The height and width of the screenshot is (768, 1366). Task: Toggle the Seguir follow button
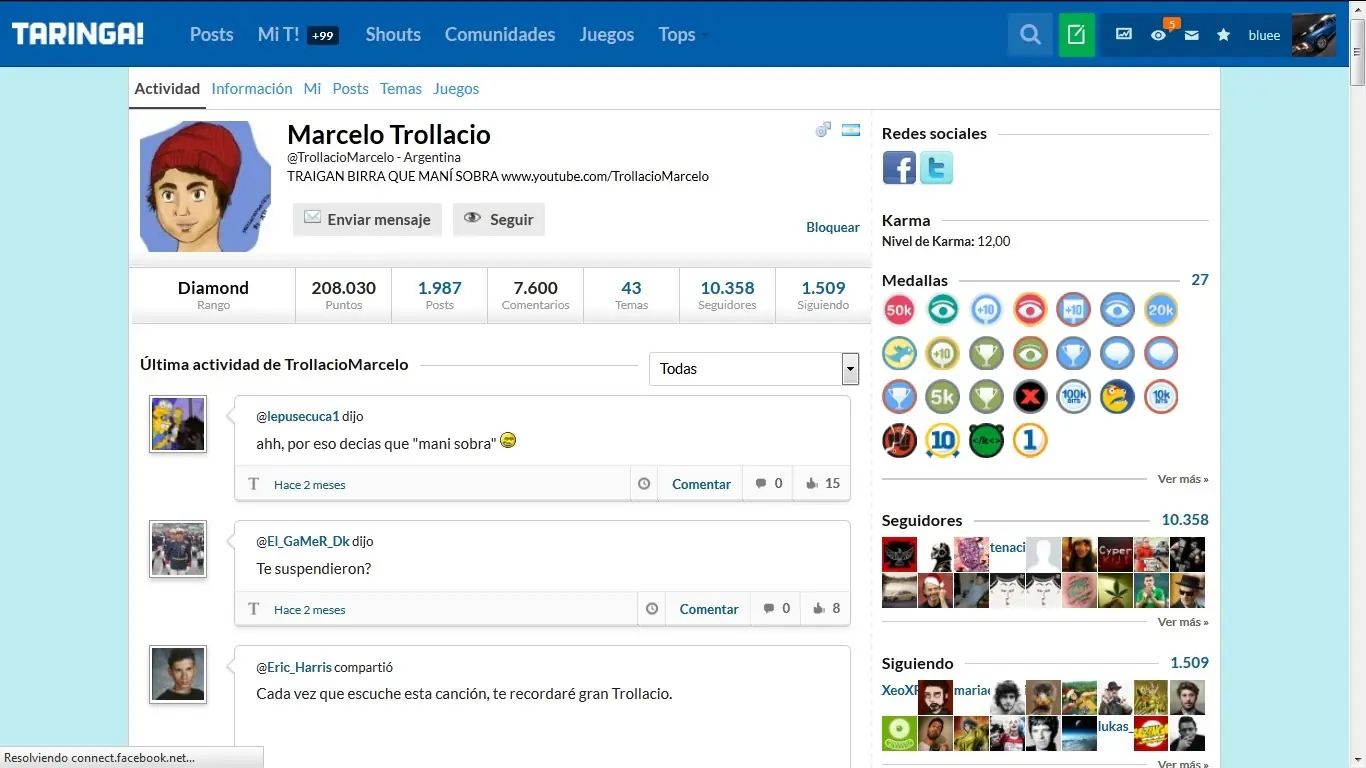[x=499, y=219]
